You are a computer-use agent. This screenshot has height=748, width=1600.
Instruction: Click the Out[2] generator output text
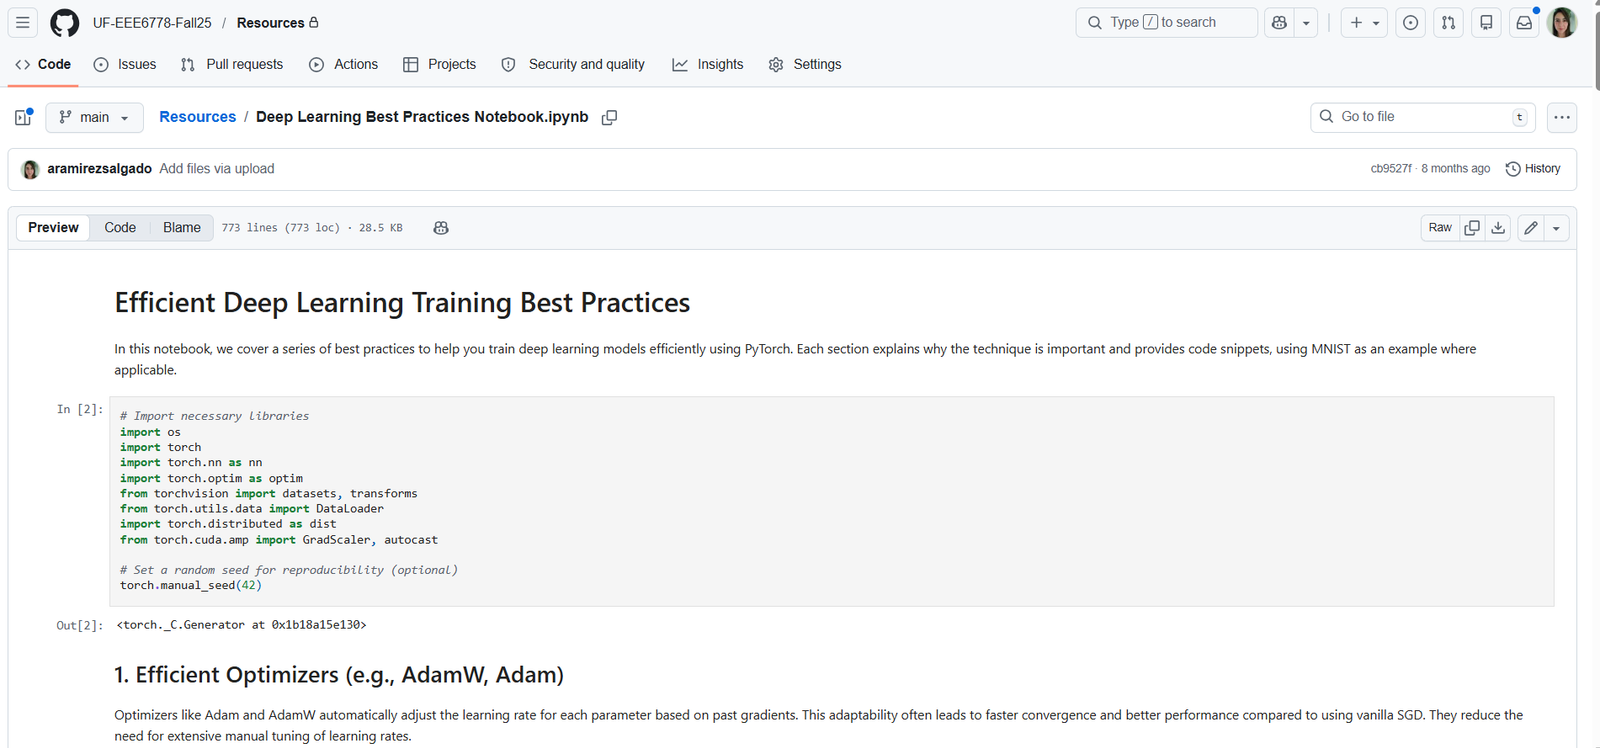[x=241, y=625]
